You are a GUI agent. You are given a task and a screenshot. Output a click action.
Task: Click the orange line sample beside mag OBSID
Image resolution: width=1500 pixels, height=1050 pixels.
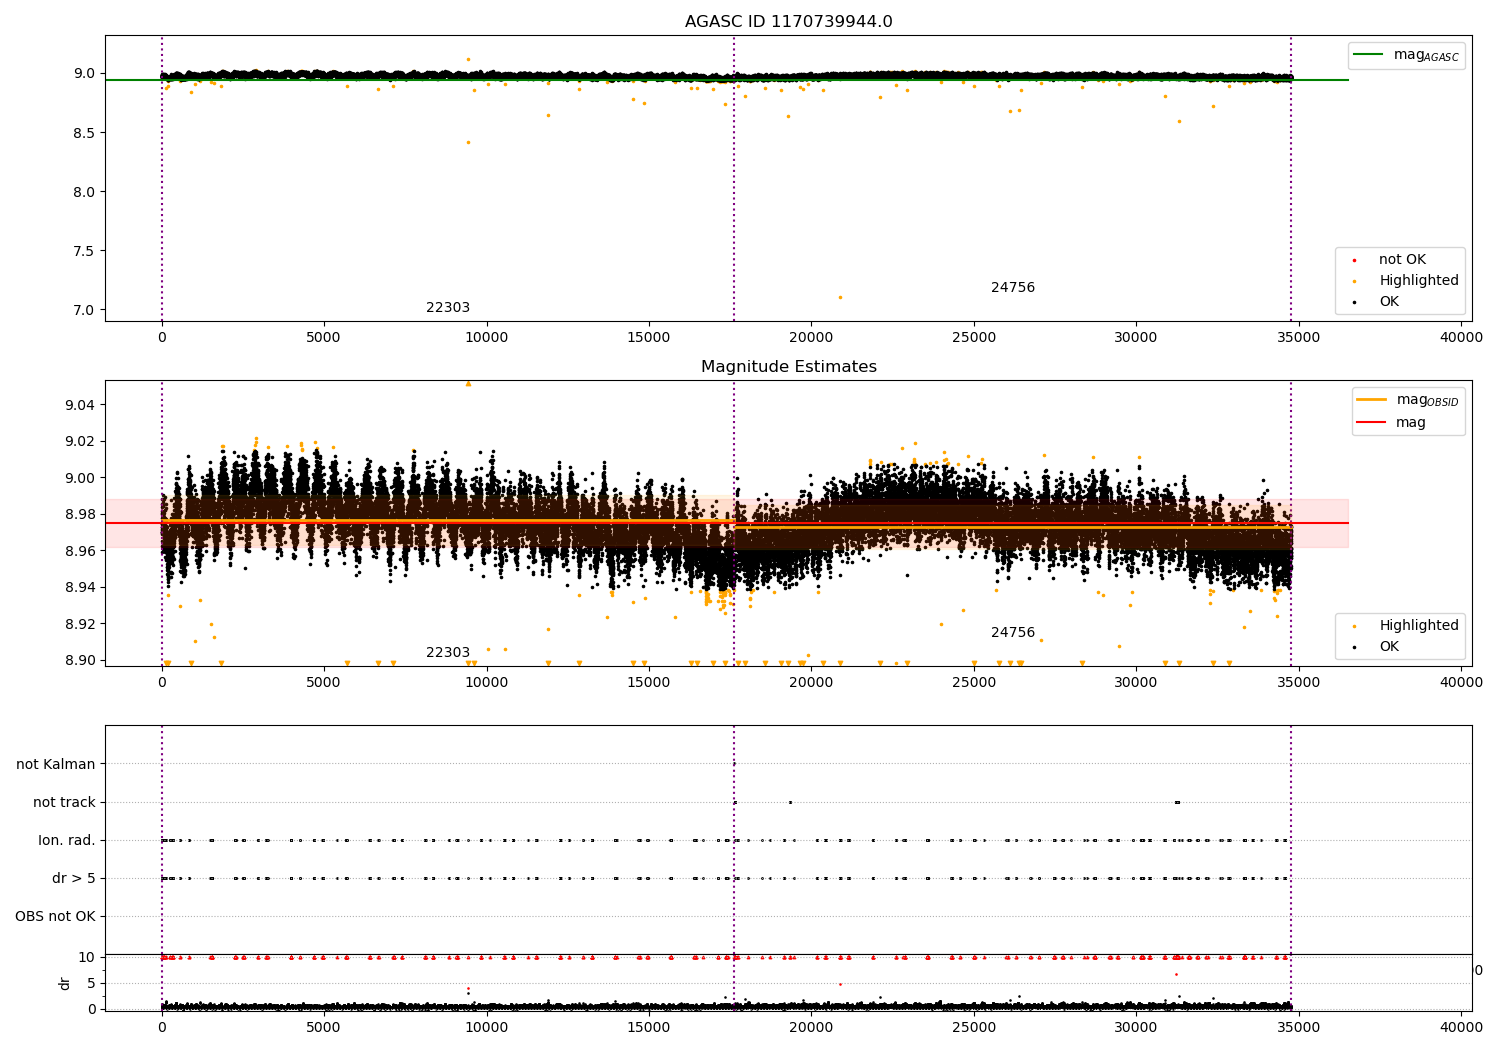point(1372,399)
